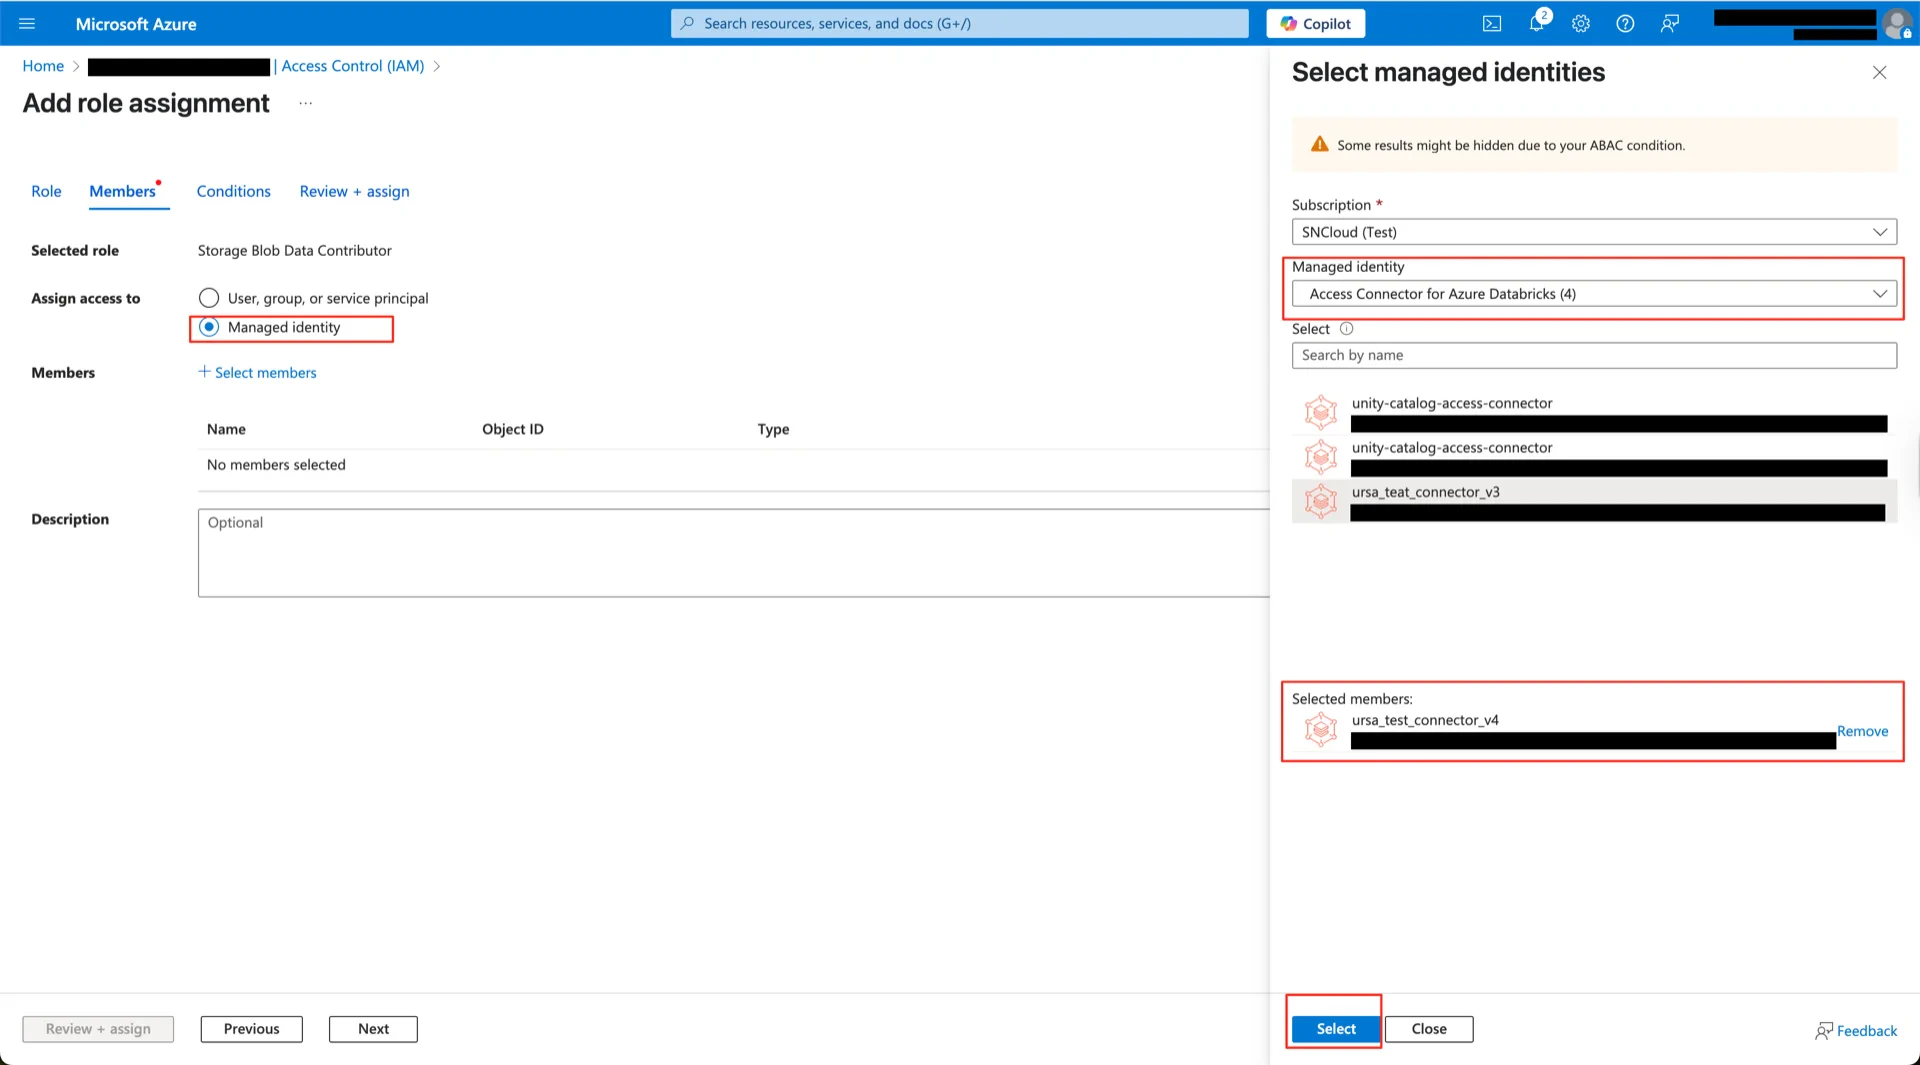Open the Feedback link in panel
The image size is (1920, 1065).
click(x=1856, y=1031)
